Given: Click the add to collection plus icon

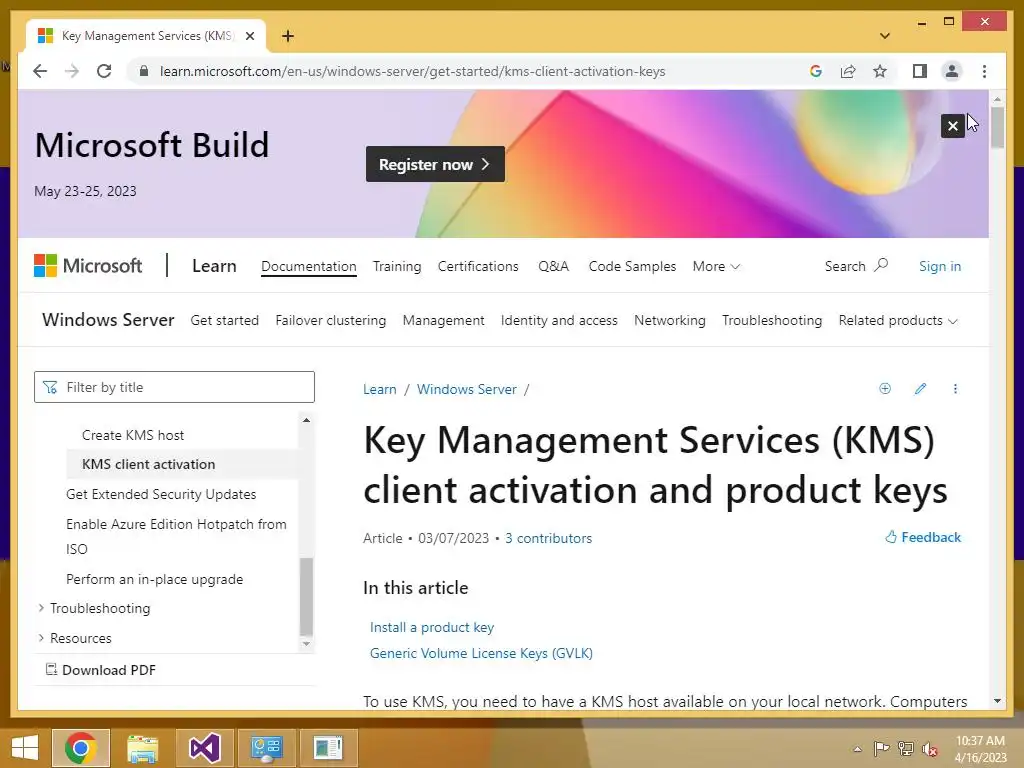Looking at the screenshot, I should [x=885, y=389].
